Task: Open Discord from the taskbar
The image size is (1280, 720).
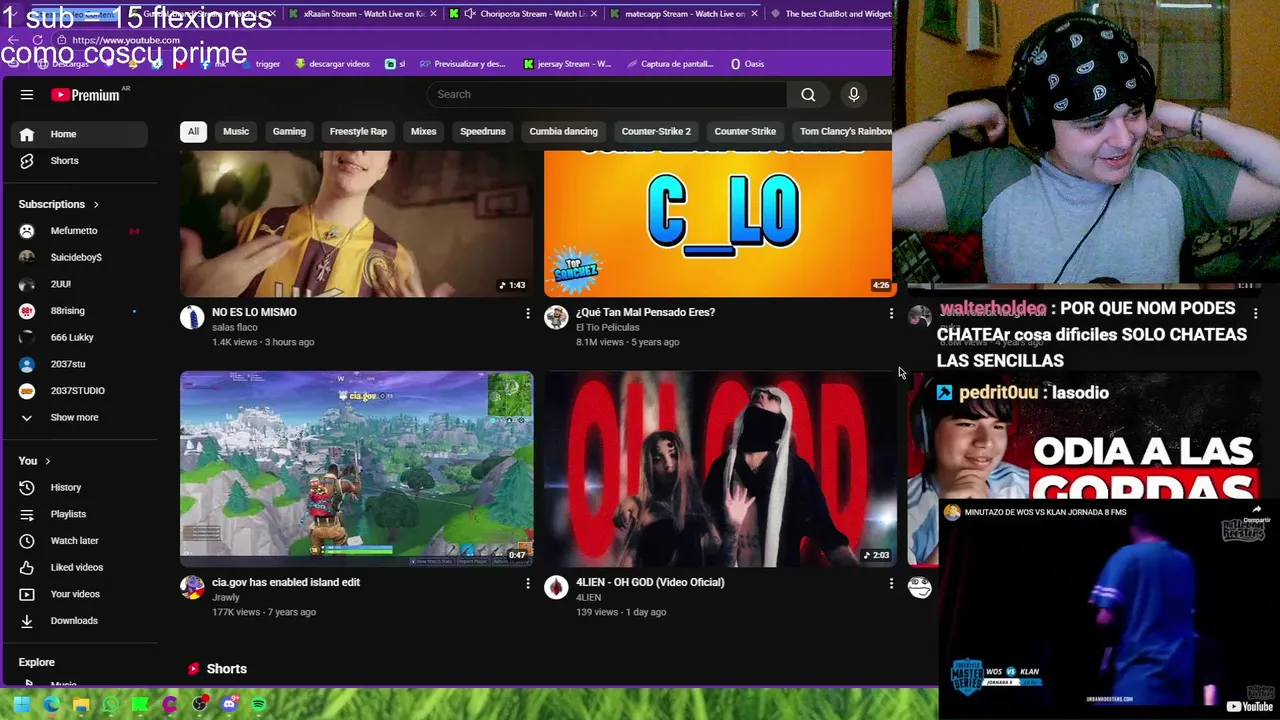Action: (x=229, y=705)
